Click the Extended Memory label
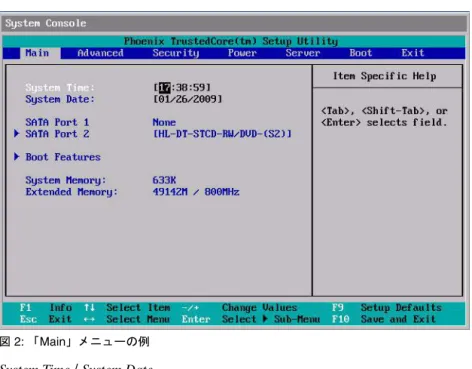This screenshot has width=472, height=369. (x=72, y=192)
